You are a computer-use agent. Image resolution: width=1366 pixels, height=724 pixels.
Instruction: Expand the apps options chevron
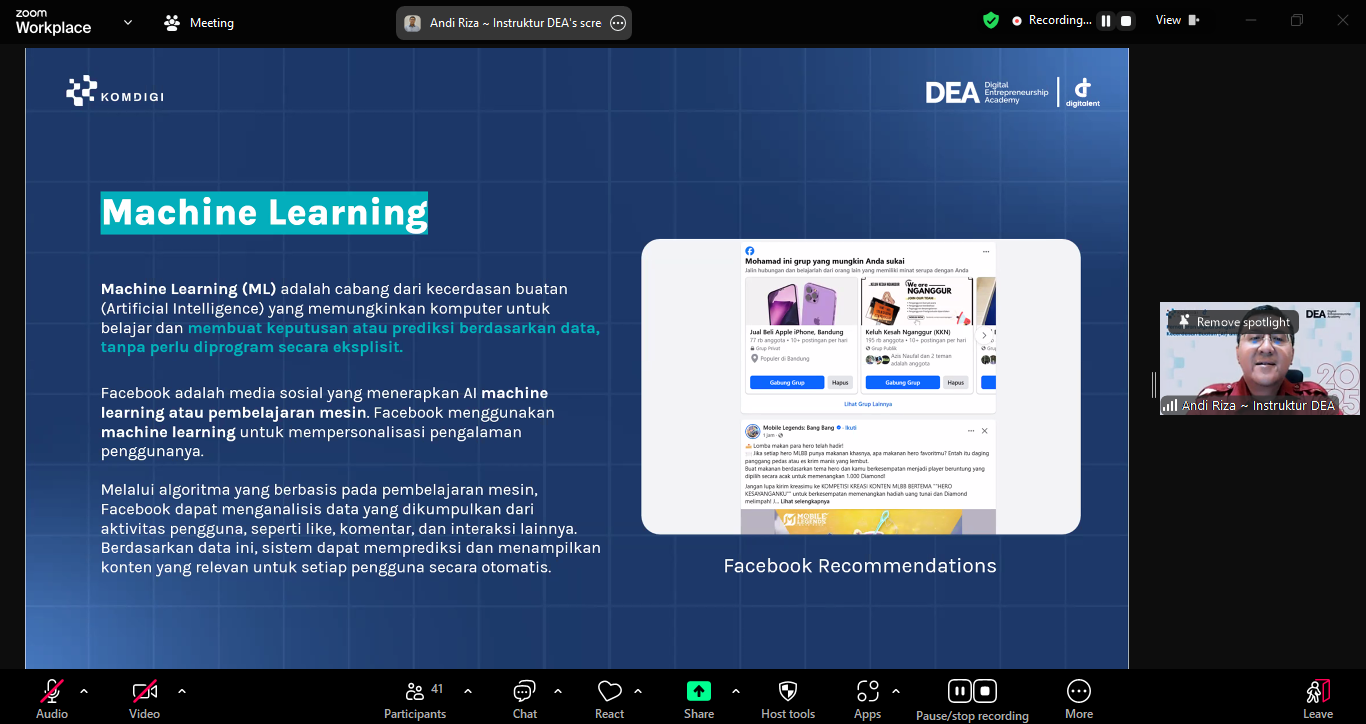click(x=895, y=691)
